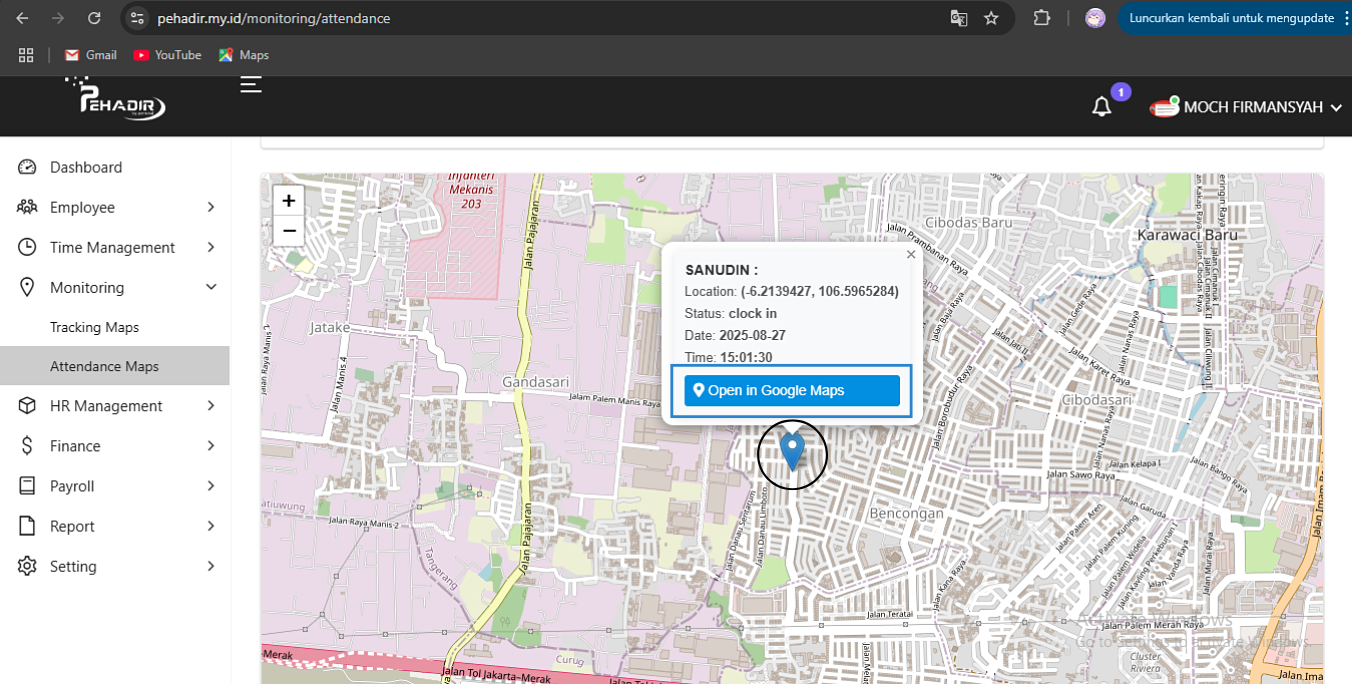Click the Finance dollar icon
1352x684 pixels.
click(26, 445)
